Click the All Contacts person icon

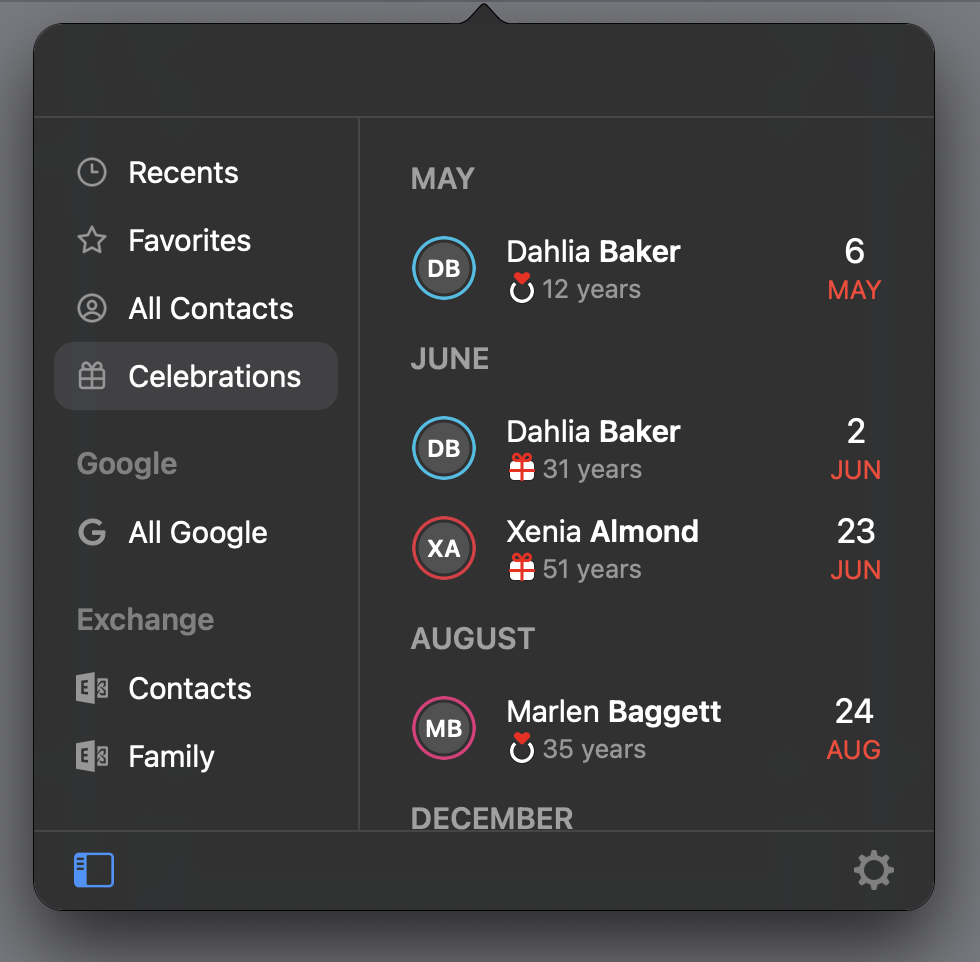[92, 308]
